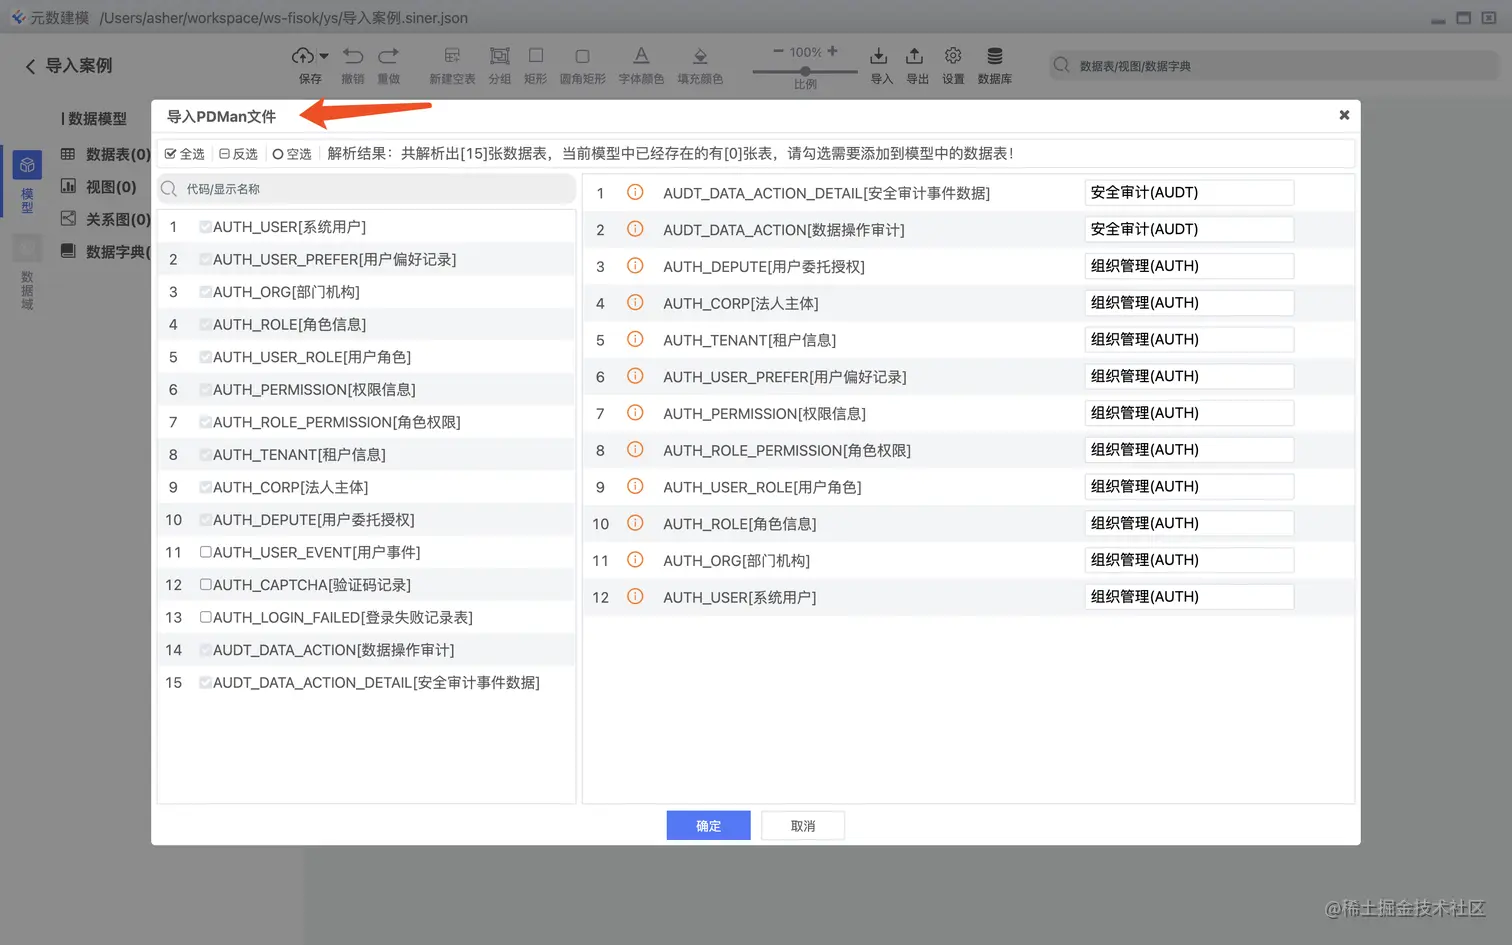Go back using the arrow beside 导入案例

[30, 66]
